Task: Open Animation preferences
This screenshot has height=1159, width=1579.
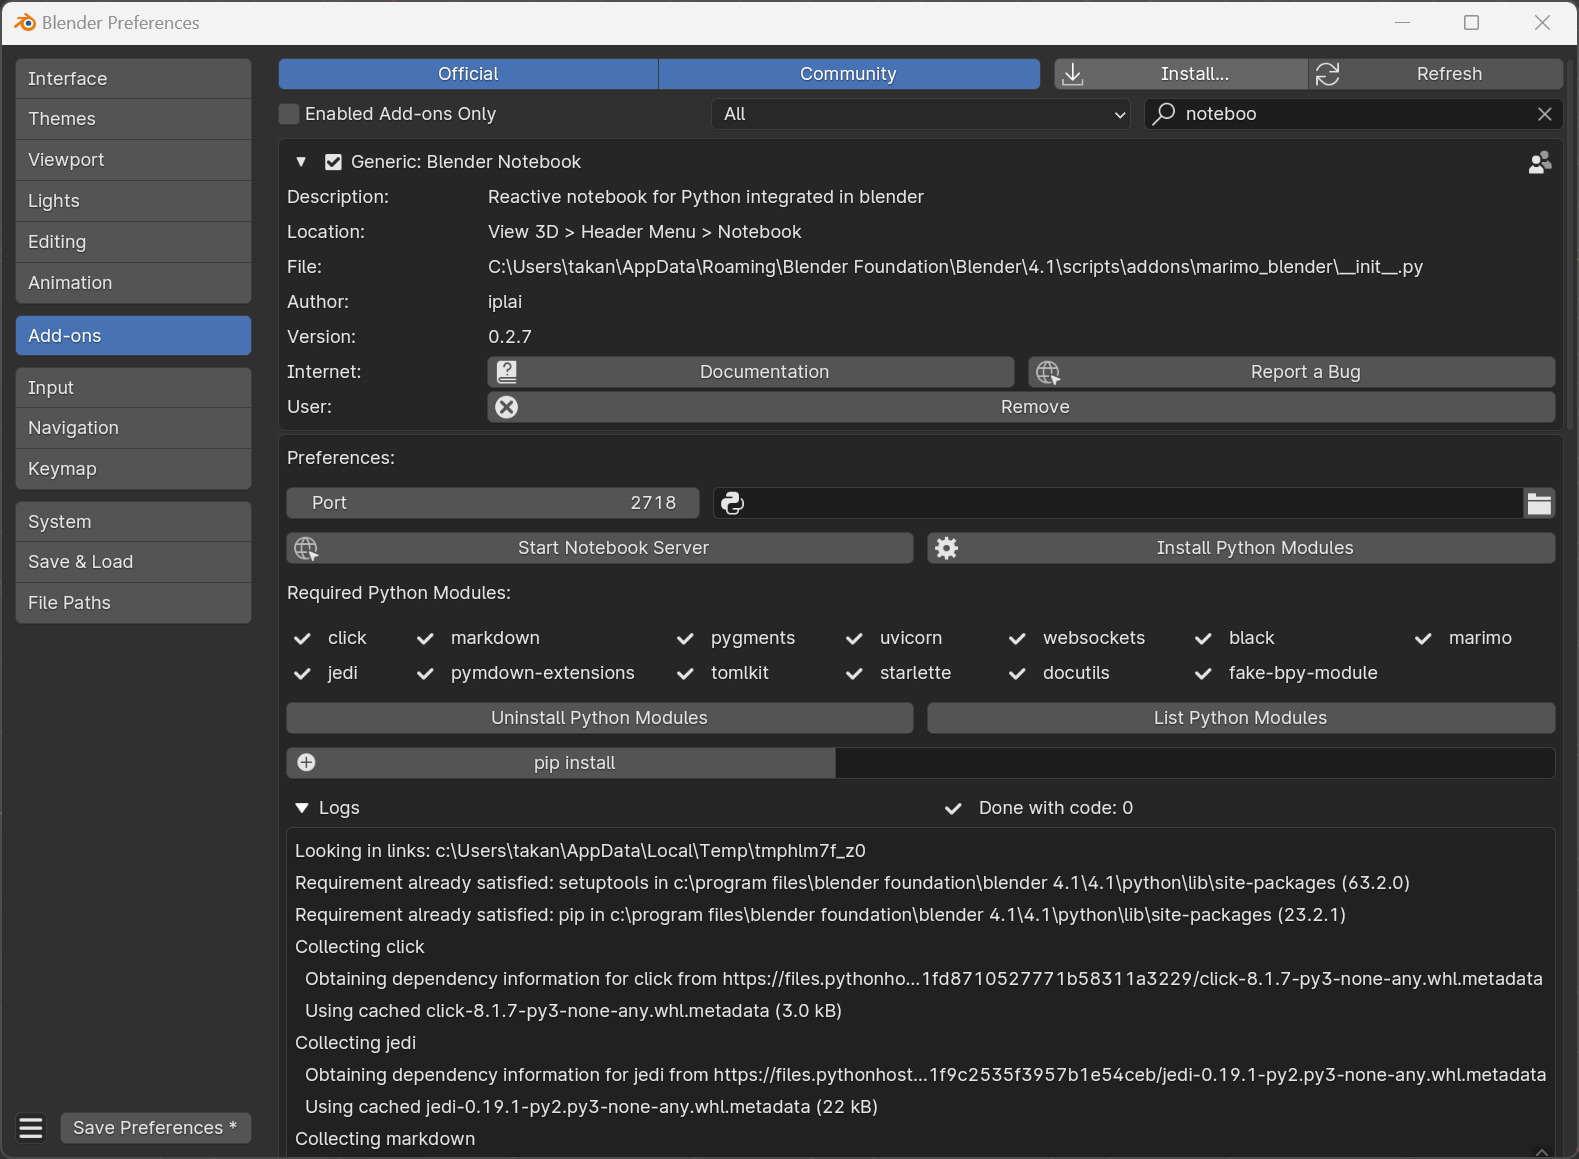Action: [133, 283]
